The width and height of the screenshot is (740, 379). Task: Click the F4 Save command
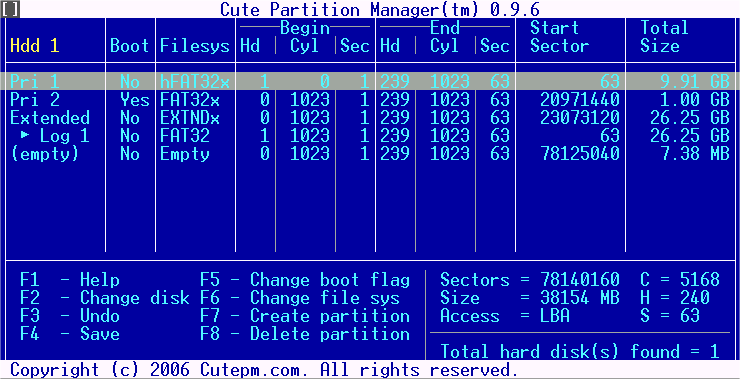pyautogui.click(x=70, y=334)
